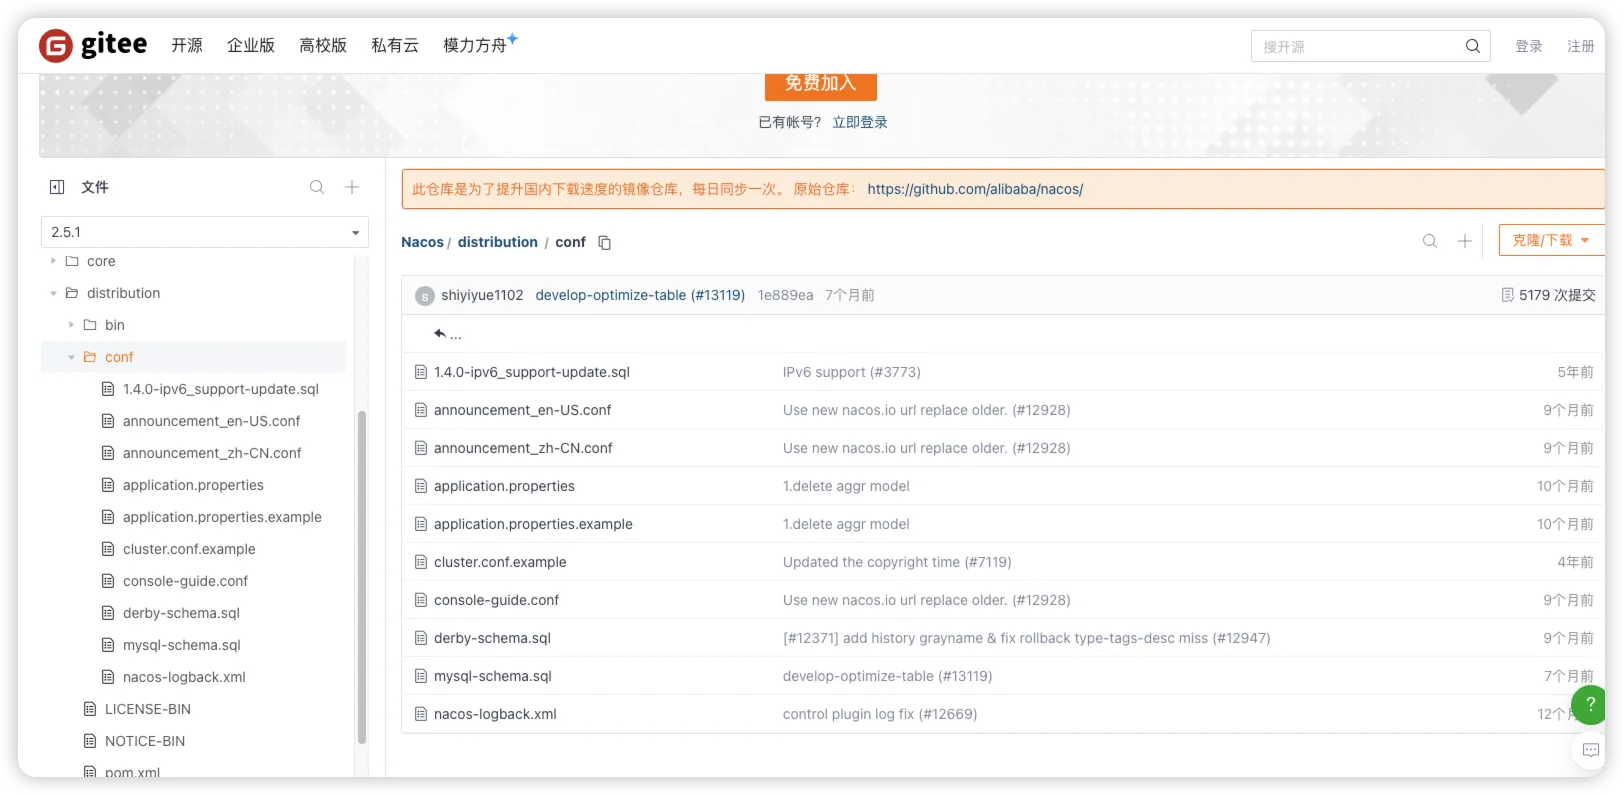This screenshot has height=795, width=1623.
Task: Open 1.4.0-ipv6_support-update.sql in file table
Action: (532, 372)
